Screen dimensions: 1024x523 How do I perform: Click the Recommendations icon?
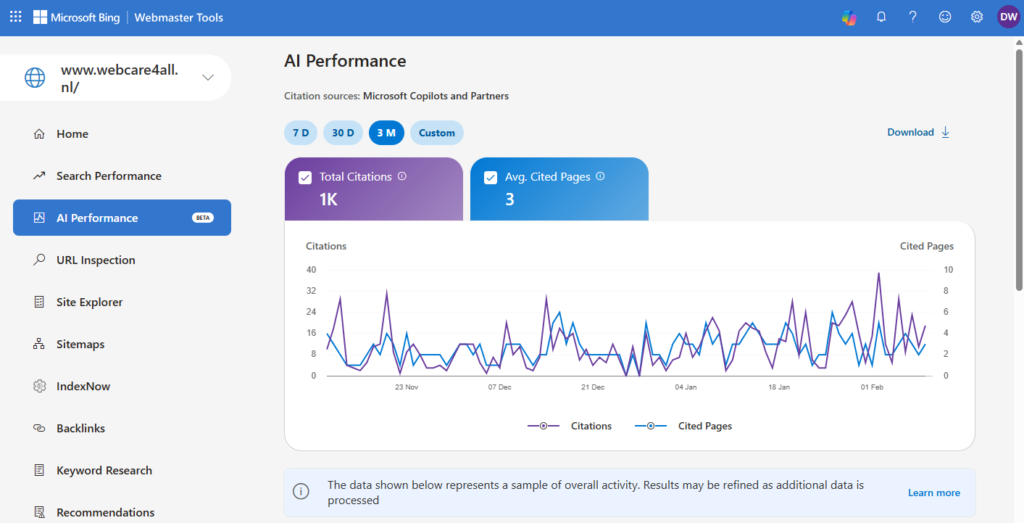(x=39, y=512)
